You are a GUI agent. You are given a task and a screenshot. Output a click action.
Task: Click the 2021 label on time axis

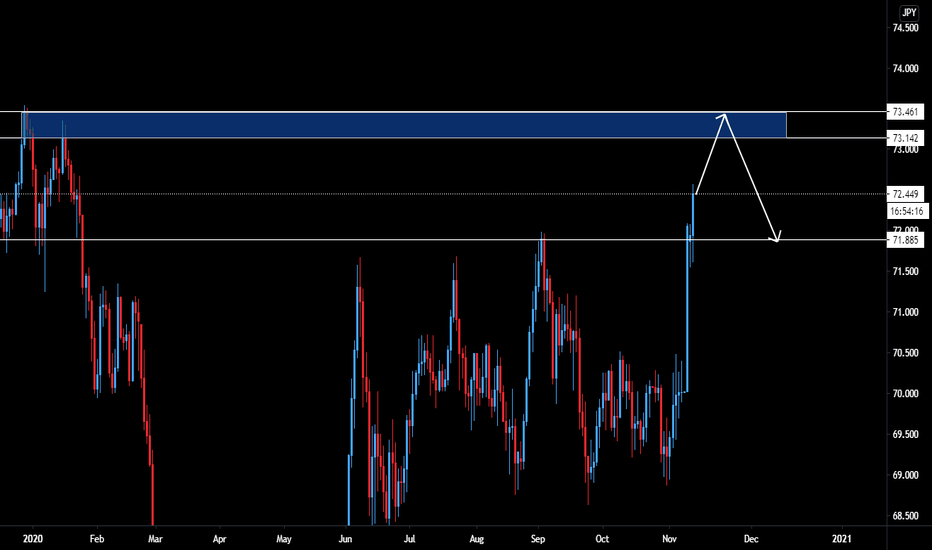pos(842,539)
